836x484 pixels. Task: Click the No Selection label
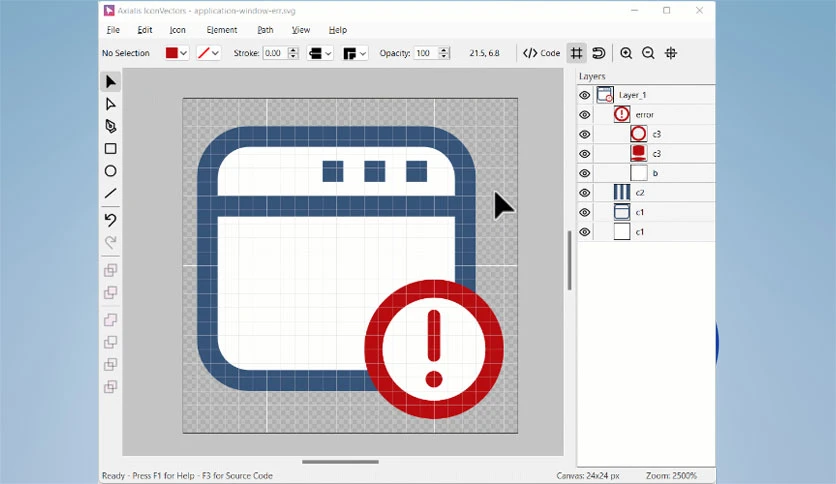(x=126, y=53)
